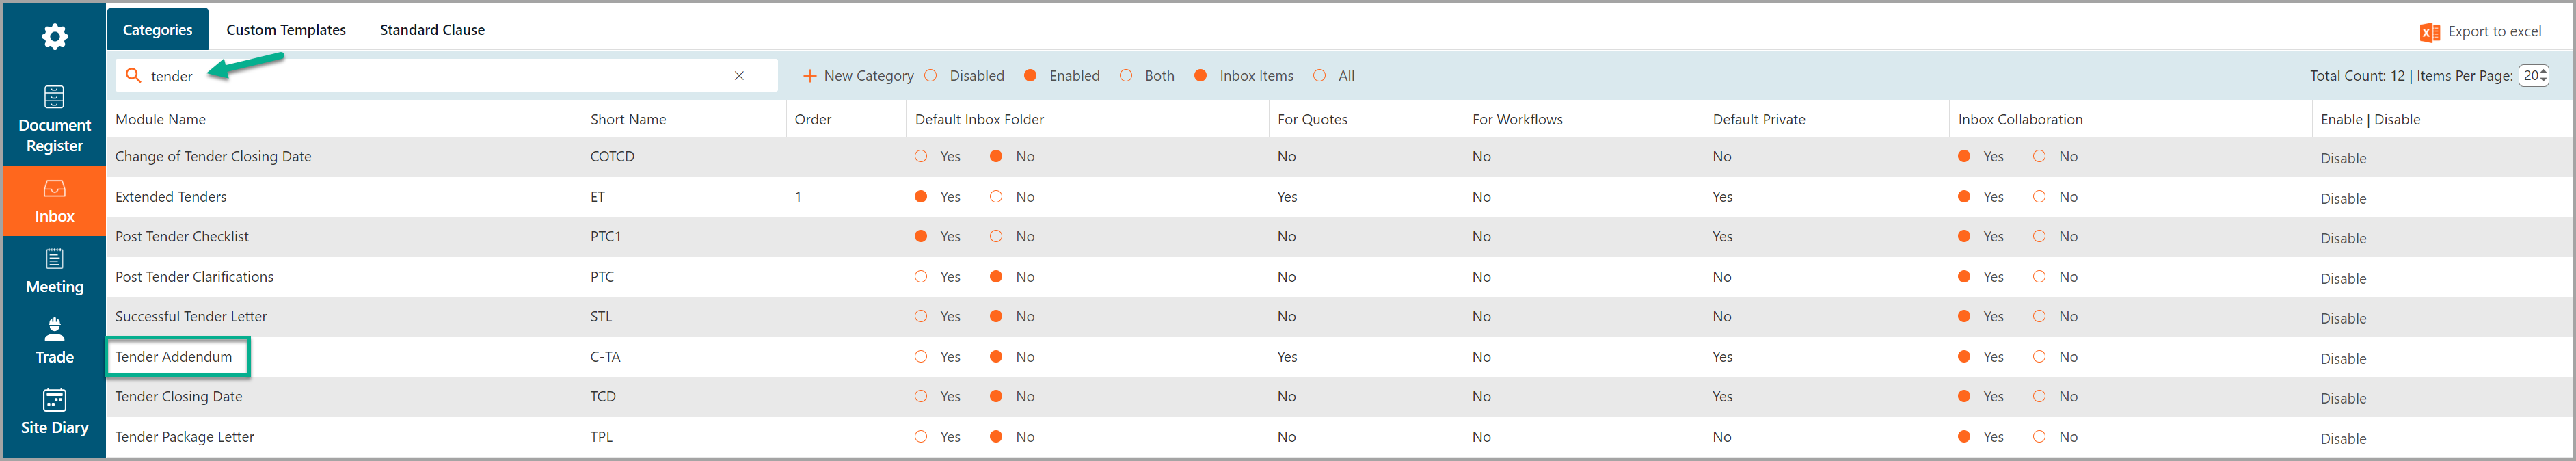The height and width of the screenshot is (461, 2576).
Task: Sort by Module Name column header
Action: point(160,119)
